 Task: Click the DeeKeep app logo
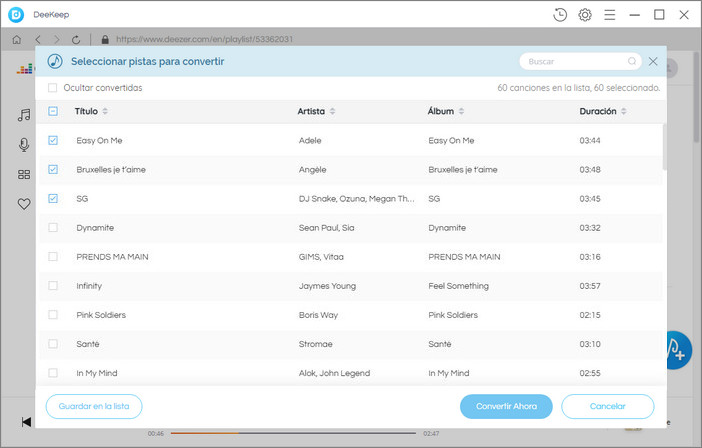click(16, 15)
